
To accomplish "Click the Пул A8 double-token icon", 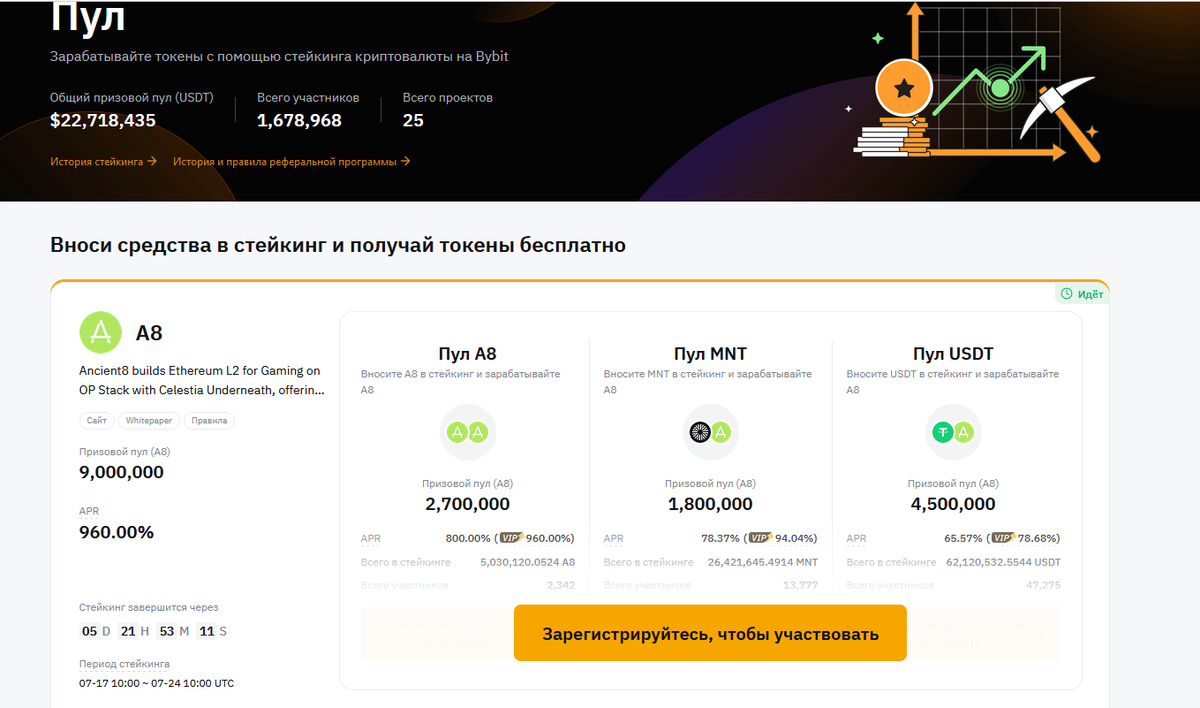I will click(467, 432).
